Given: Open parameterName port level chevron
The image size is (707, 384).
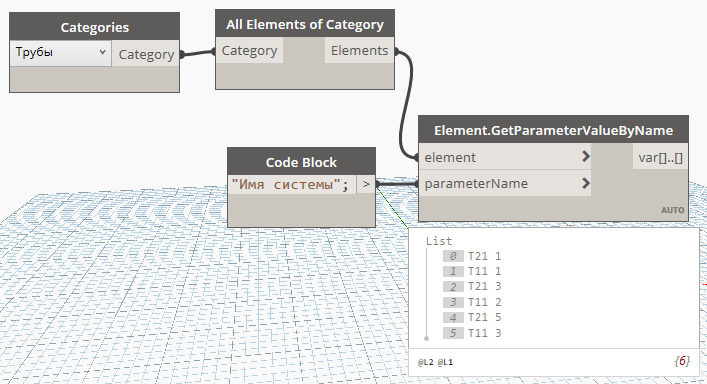Looking at the screenshot, I should coord(586,183).
